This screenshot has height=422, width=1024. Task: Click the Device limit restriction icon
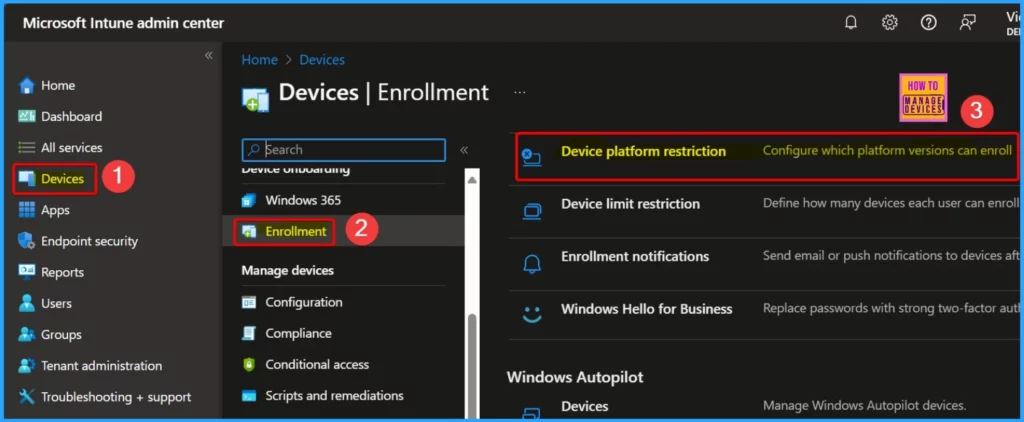(x=532, y=210)
